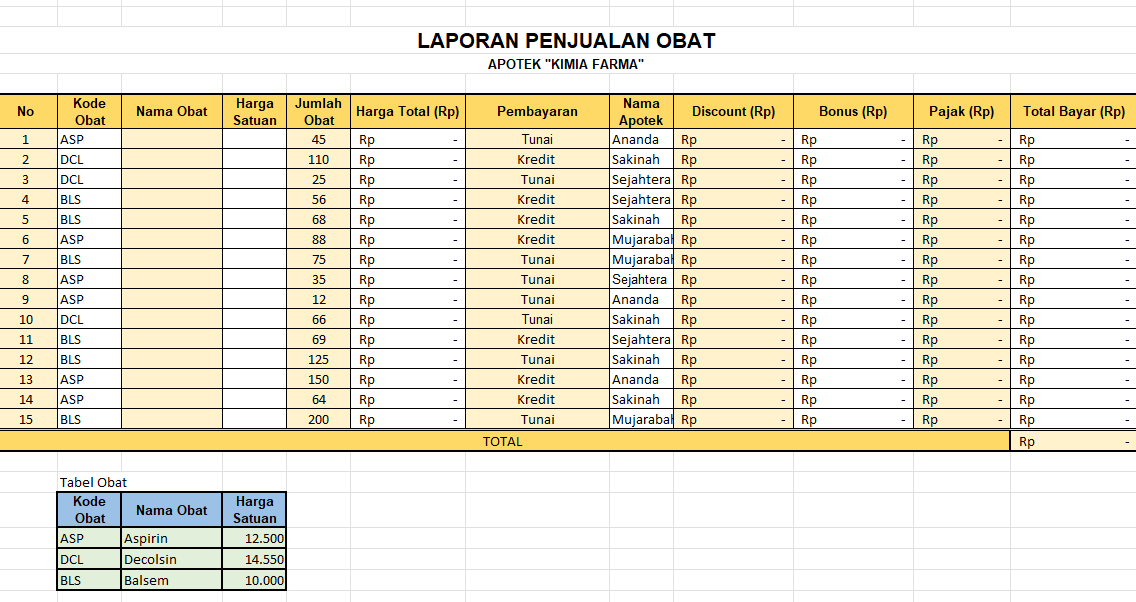Click the Bonus cell in row 8
Viewport: 1136px width, 602px height.
click(853, 279)
